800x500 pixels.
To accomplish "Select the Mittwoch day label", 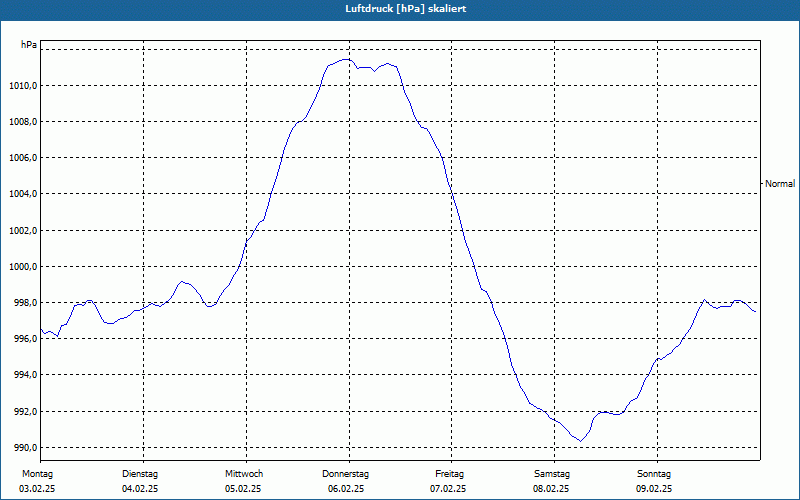I will pos(244,474).
